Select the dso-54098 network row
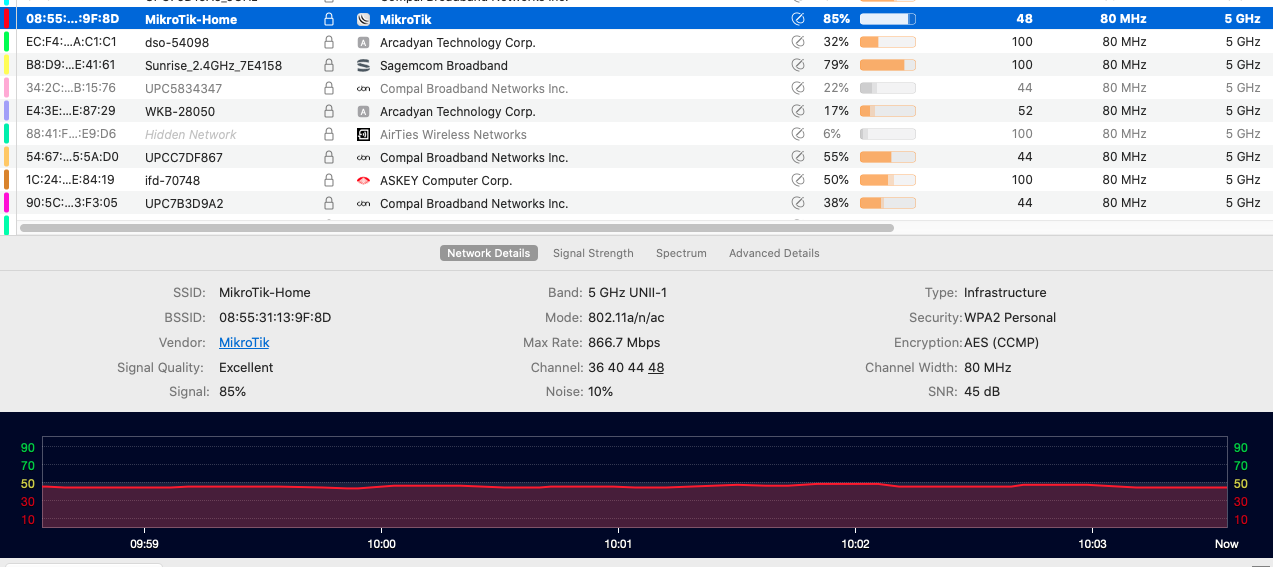 pos(636,42)
